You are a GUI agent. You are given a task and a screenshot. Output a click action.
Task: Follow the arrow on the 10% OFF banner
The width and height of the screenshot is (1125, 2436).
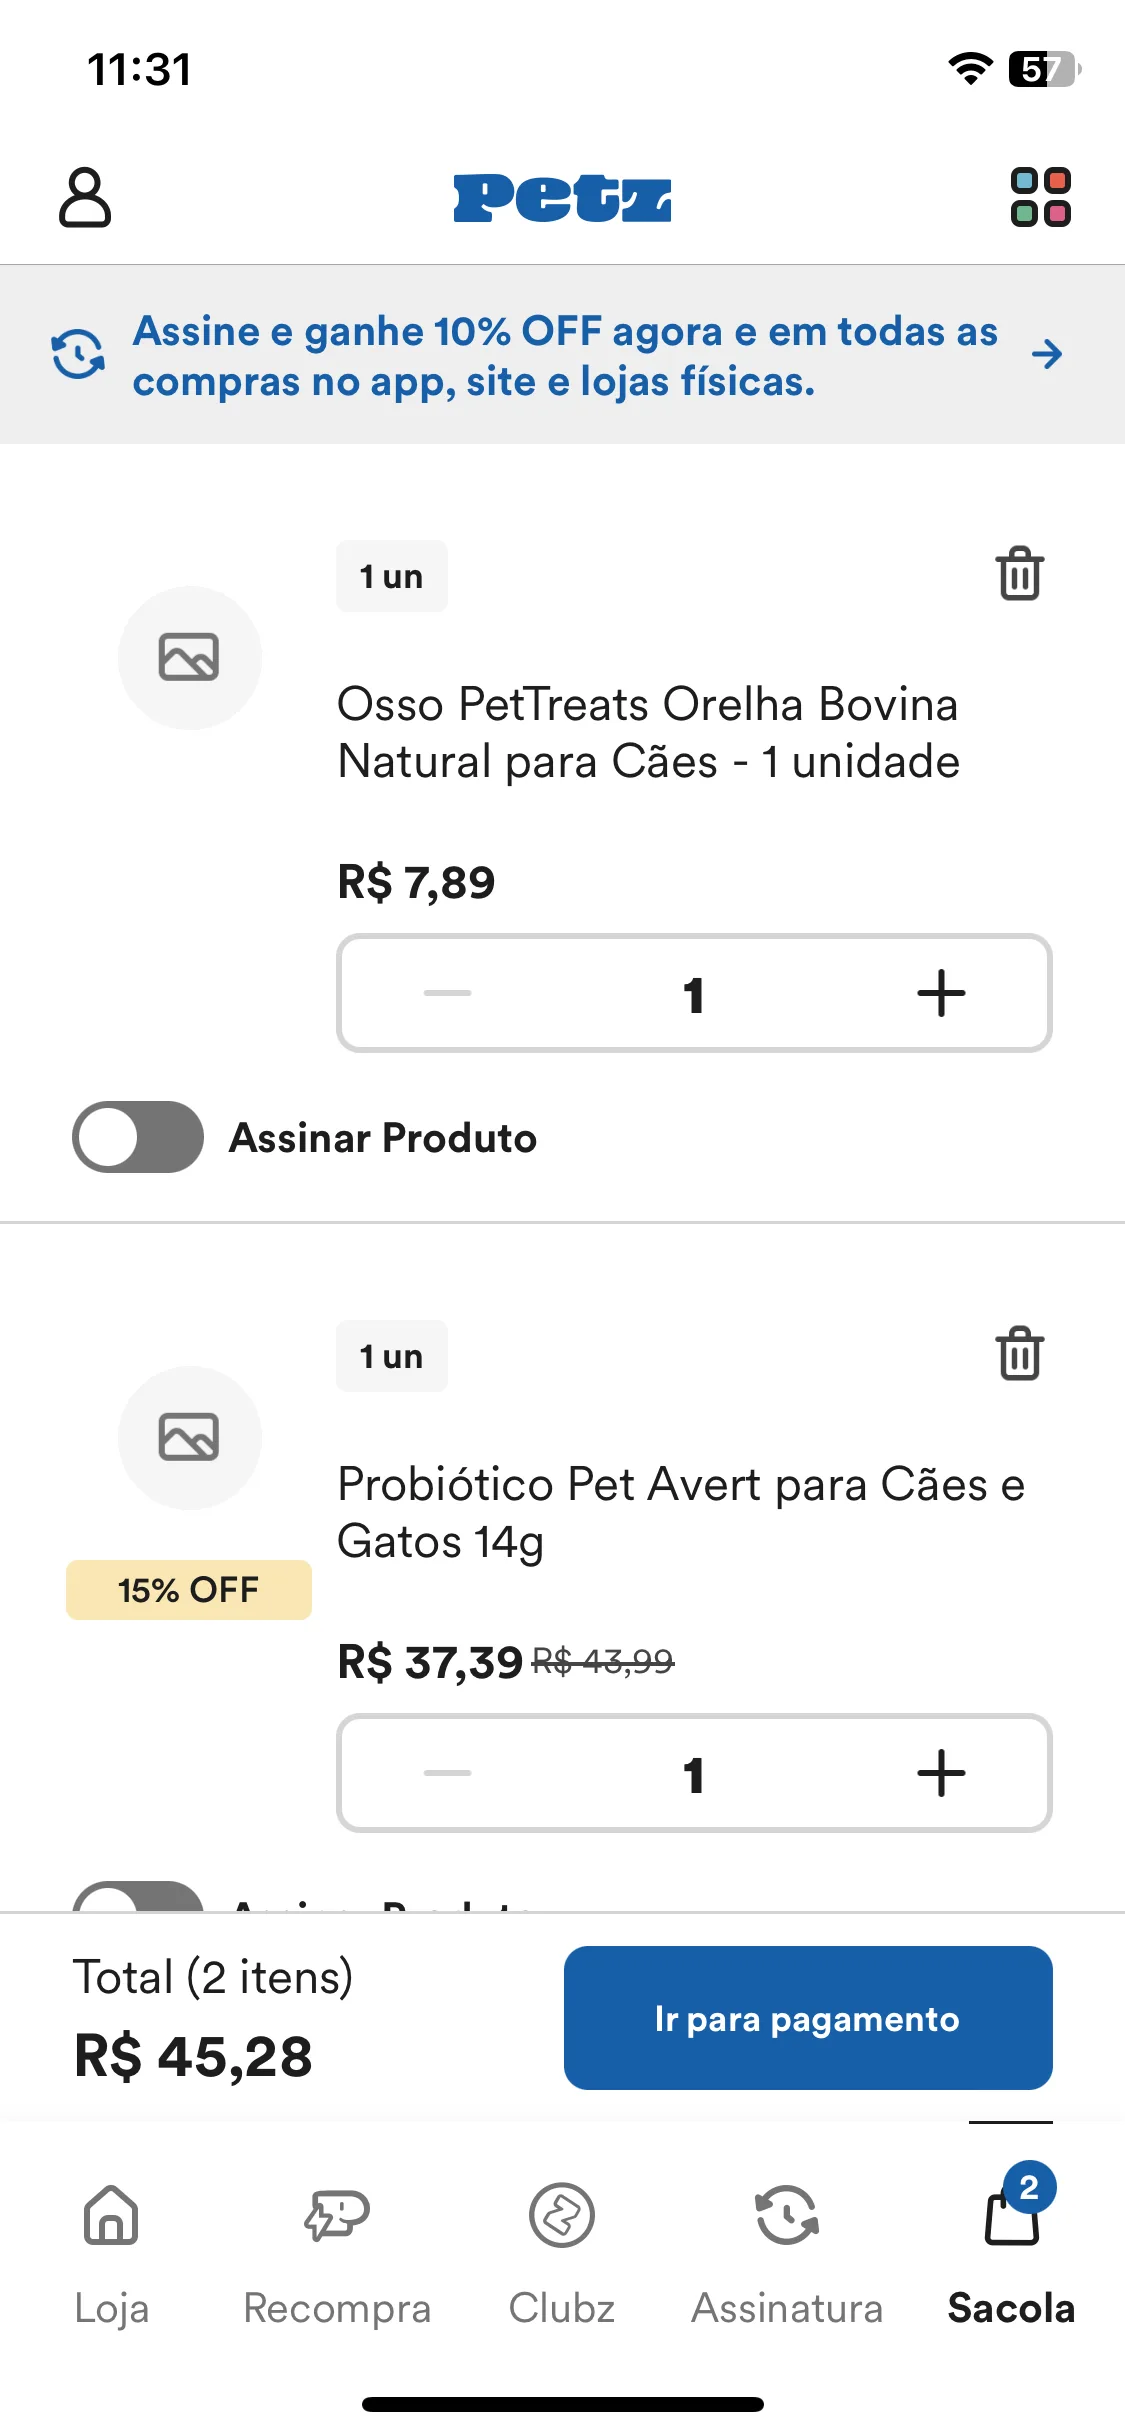[x=1046, y=354]
